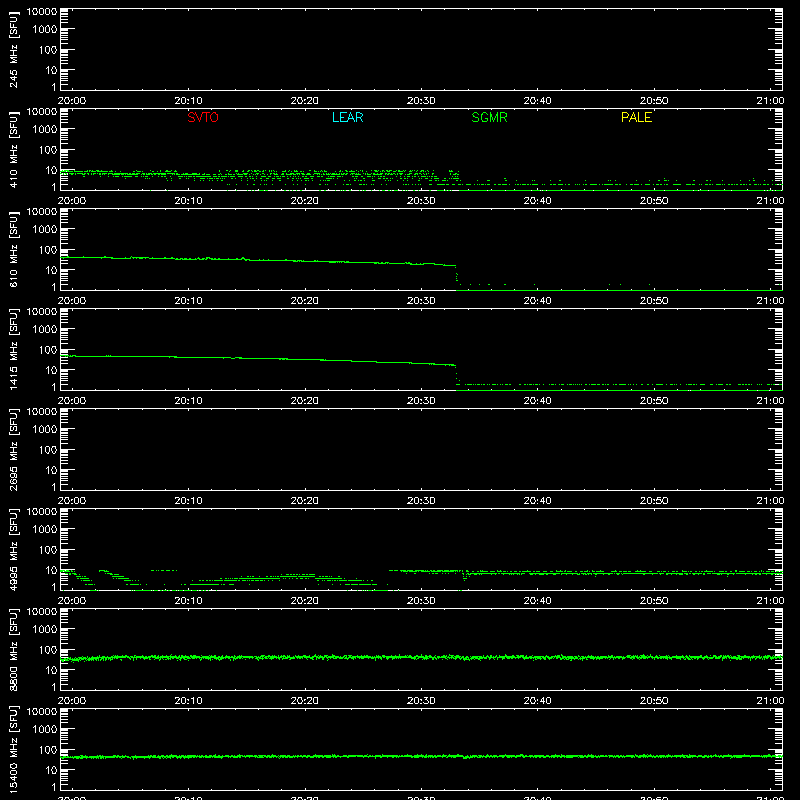Screen dimensions: 800x800
Task: Click the green SGMR station label
Action: 489,117
